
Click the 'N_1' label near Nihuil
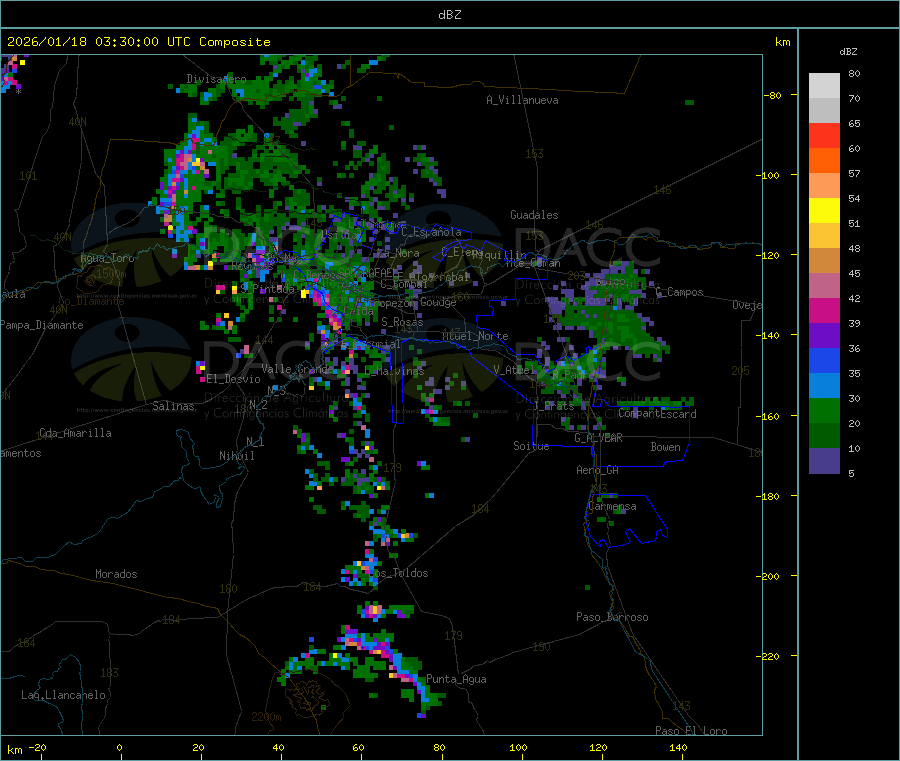point(255,441)
